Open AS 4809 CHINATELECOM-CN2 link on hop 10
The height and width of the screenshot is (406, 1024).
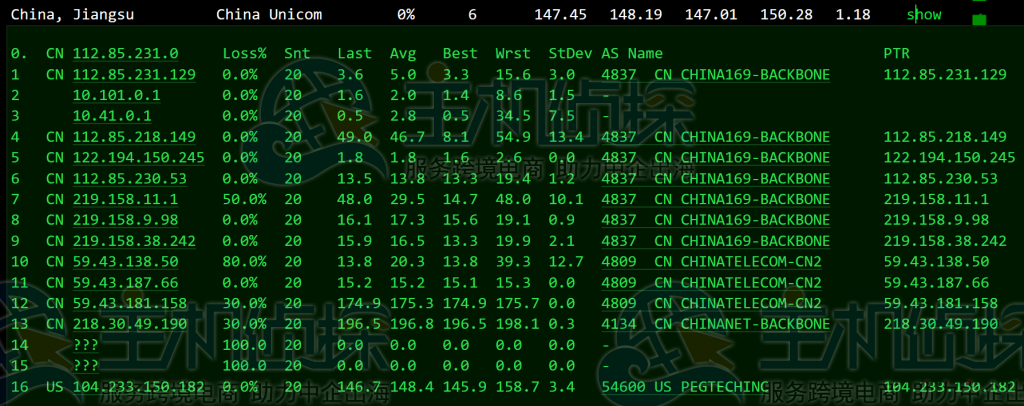pos(711,262)
